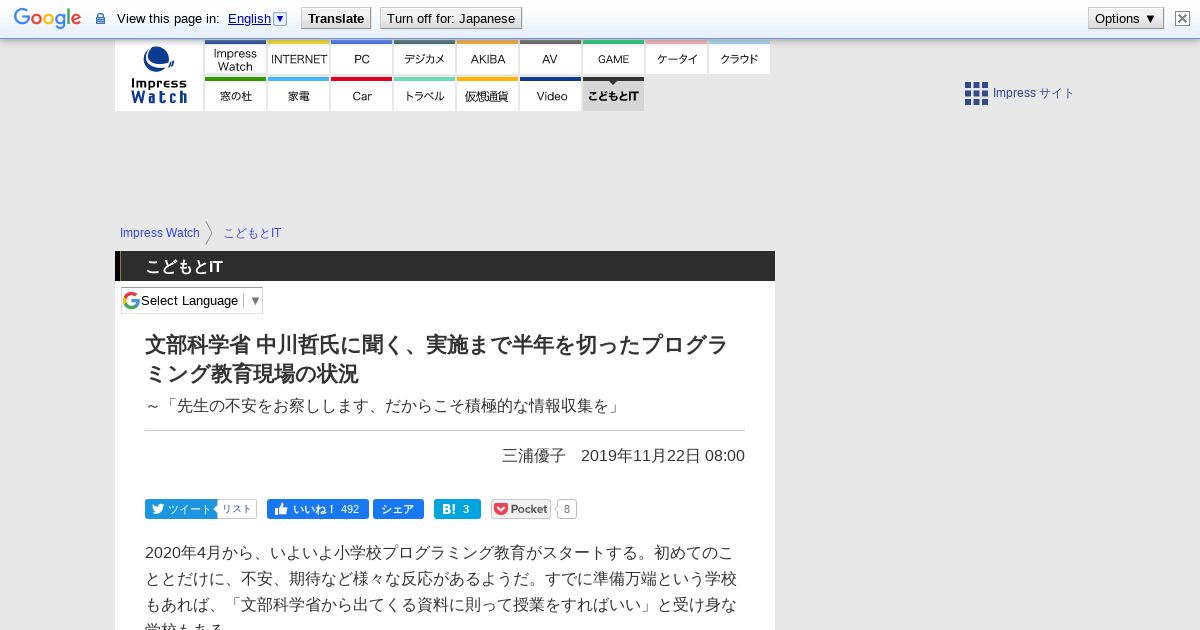Click the Pocket save button

pos(521,509)
